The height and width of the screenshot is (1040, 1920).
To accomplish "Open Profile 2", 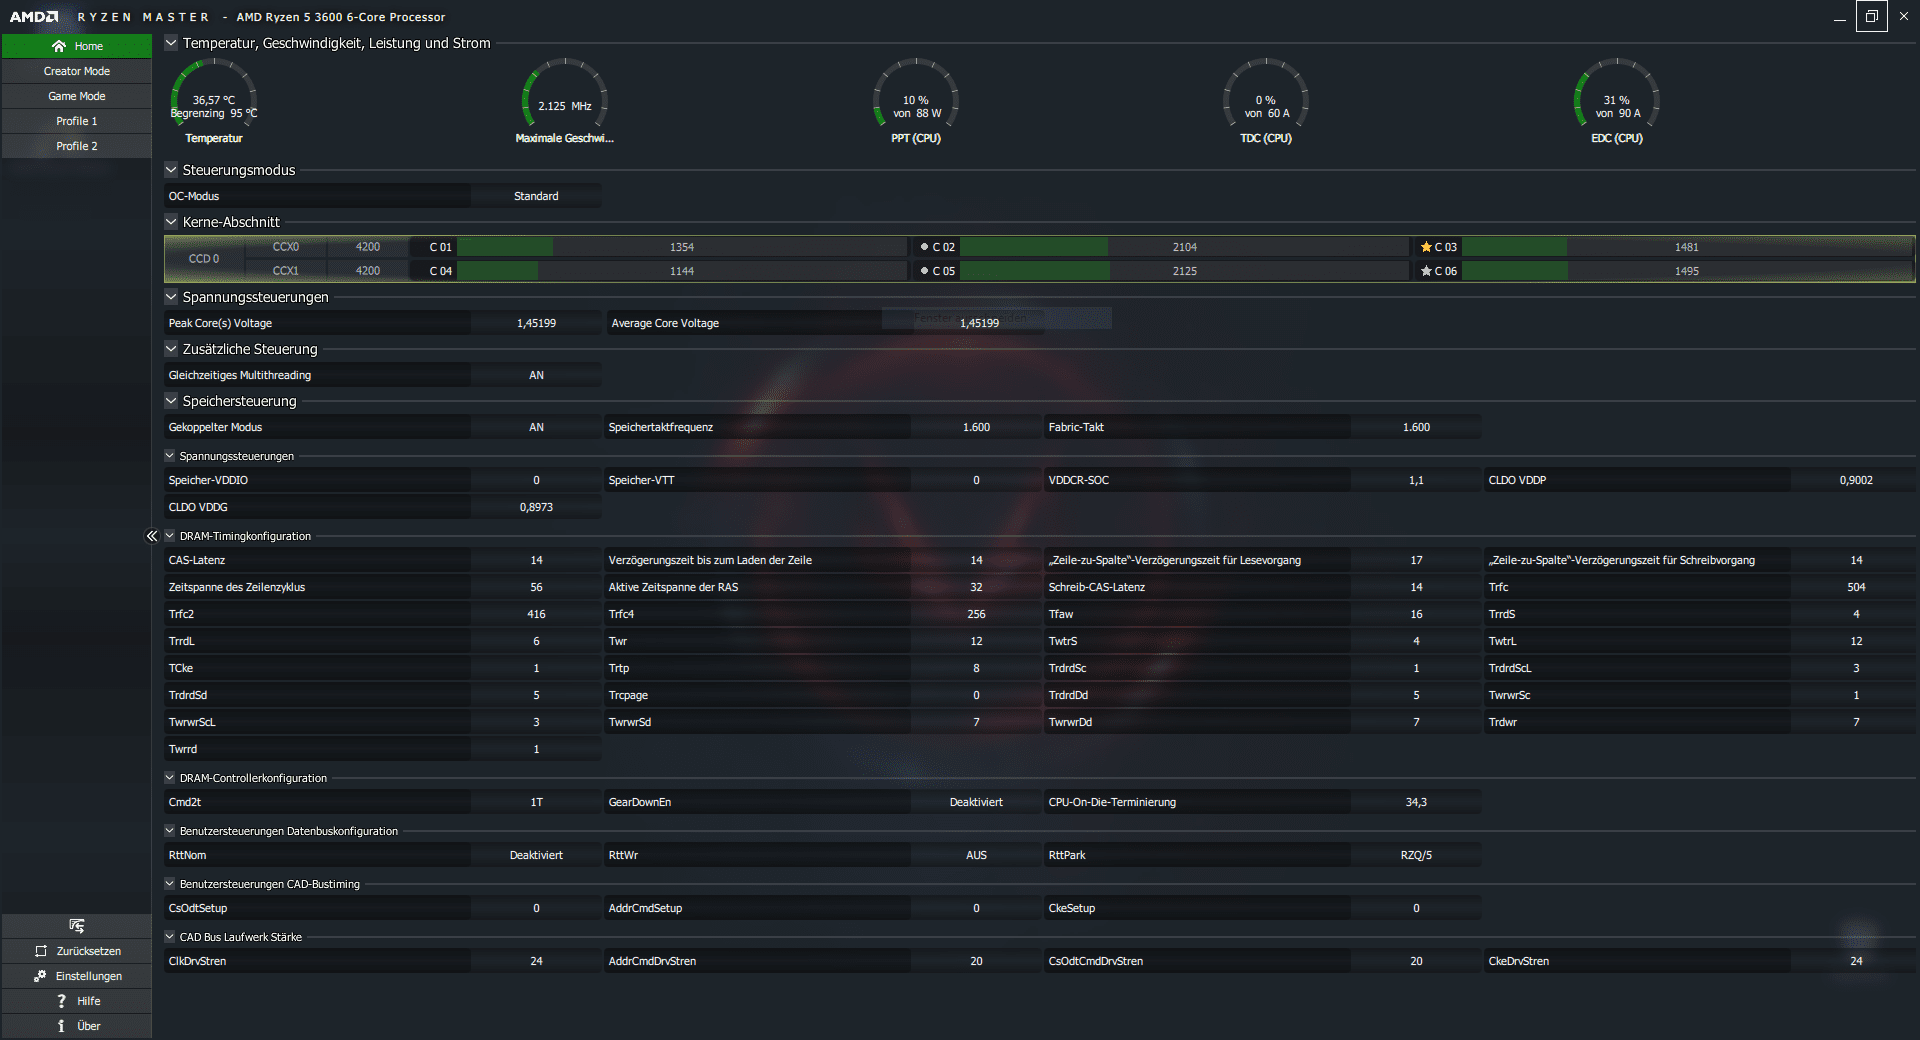I will (77, 146).
